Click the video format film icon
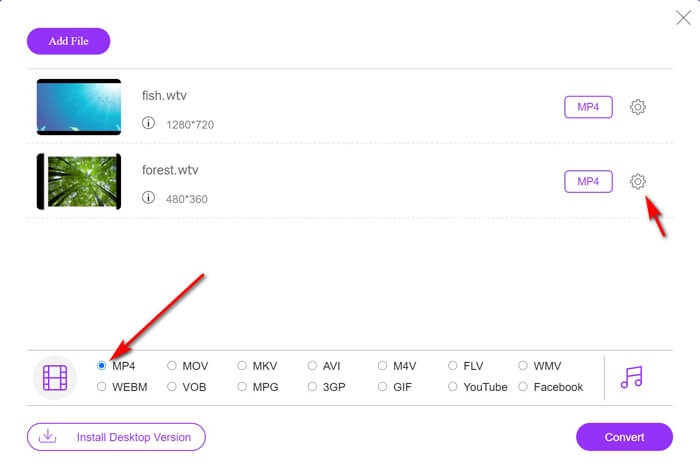This screenshot has width=700, height=476. pos(55,377)
